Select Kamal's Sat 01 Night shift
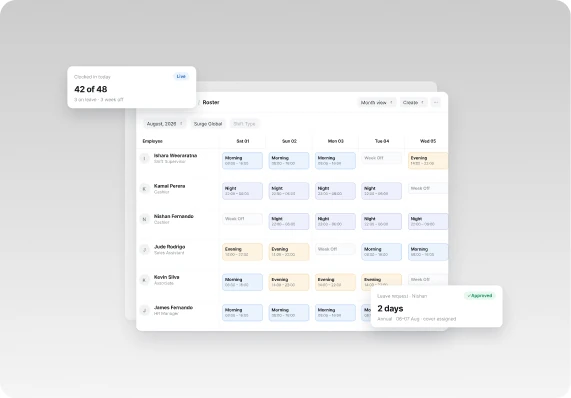 243,191
